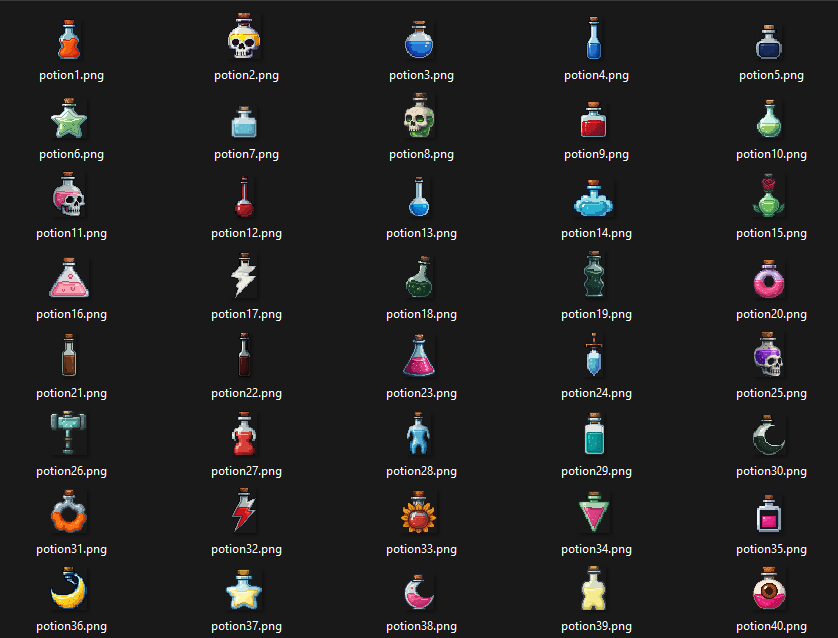Click the blue body-shaped potion28 icon
Viewport: 838px width, 638px height.
coord(419,433)
